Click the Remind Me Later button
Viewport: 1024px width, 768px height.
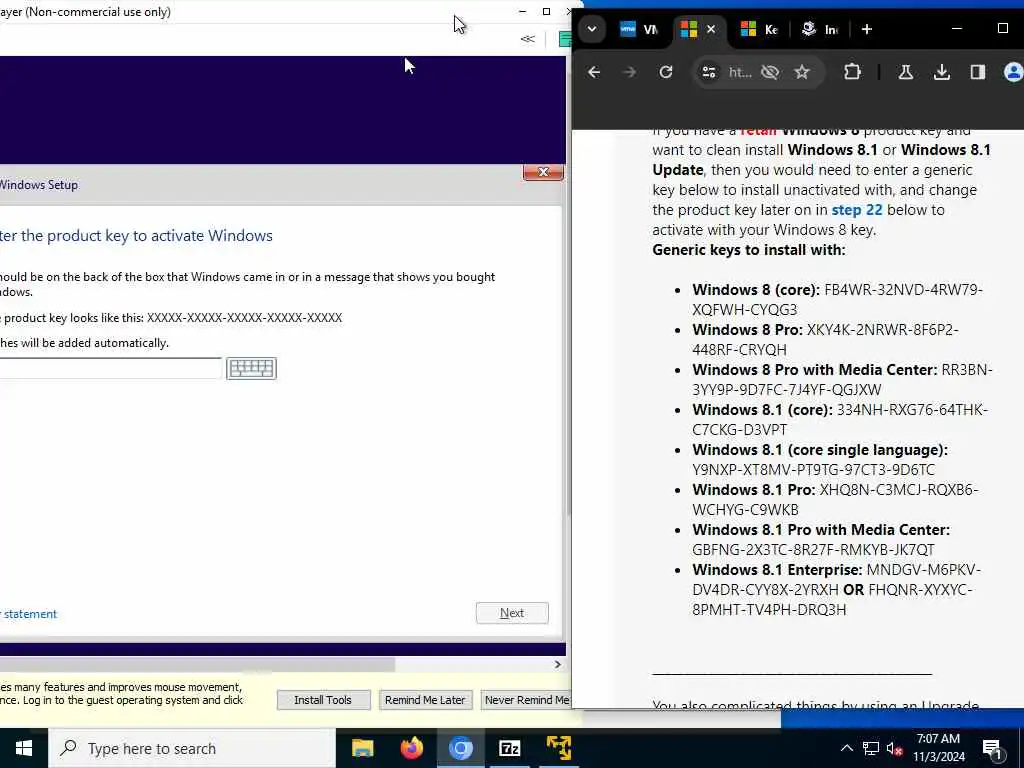[425, 700]
